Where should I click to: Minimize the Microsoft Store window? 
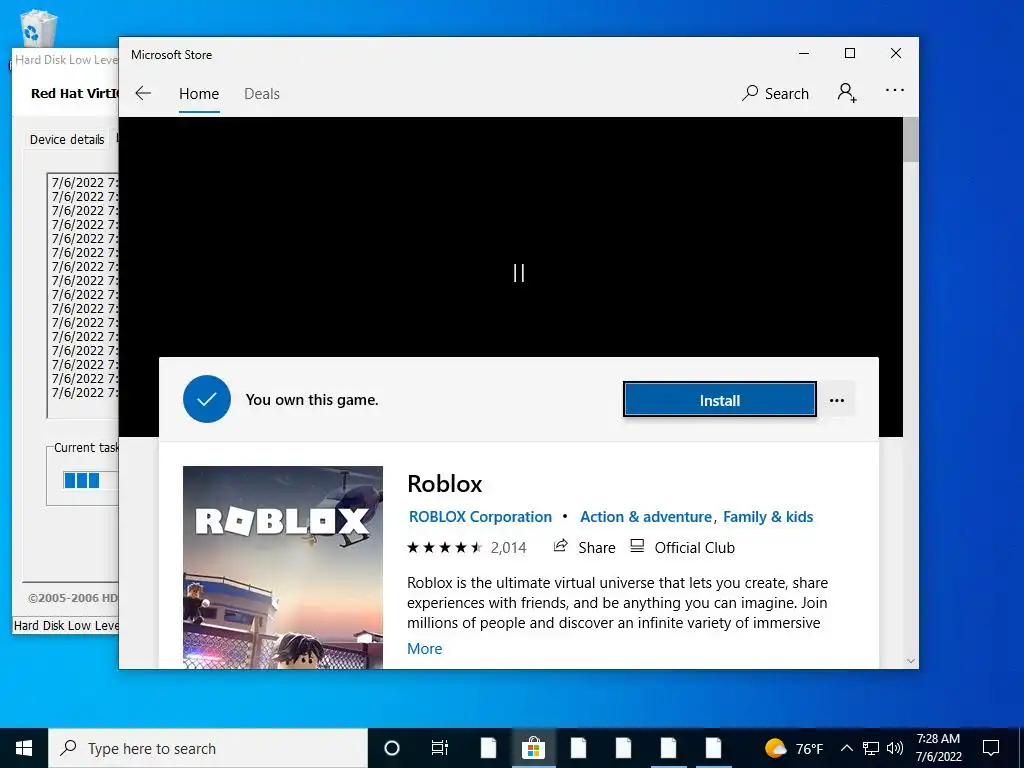pos(804,54)
